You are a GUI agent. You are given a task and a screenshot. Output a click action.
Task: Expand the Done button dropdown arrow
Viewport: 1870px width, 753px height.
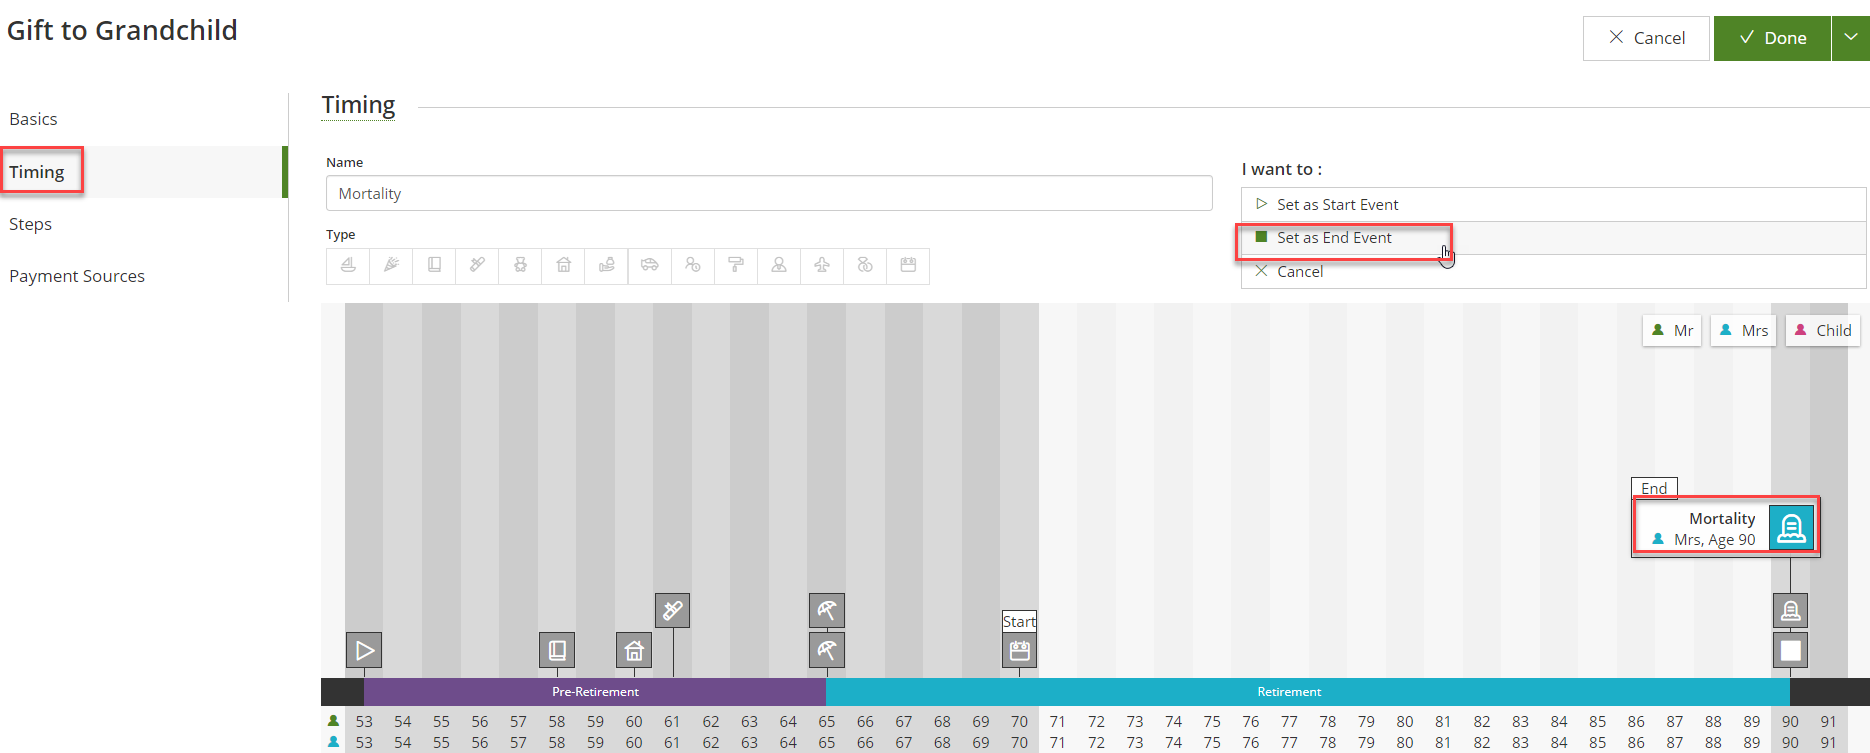(x=1851, y=38)
